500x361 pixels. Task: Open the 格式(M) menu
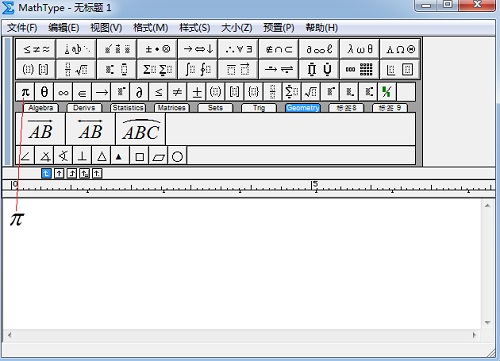point(151,27)
